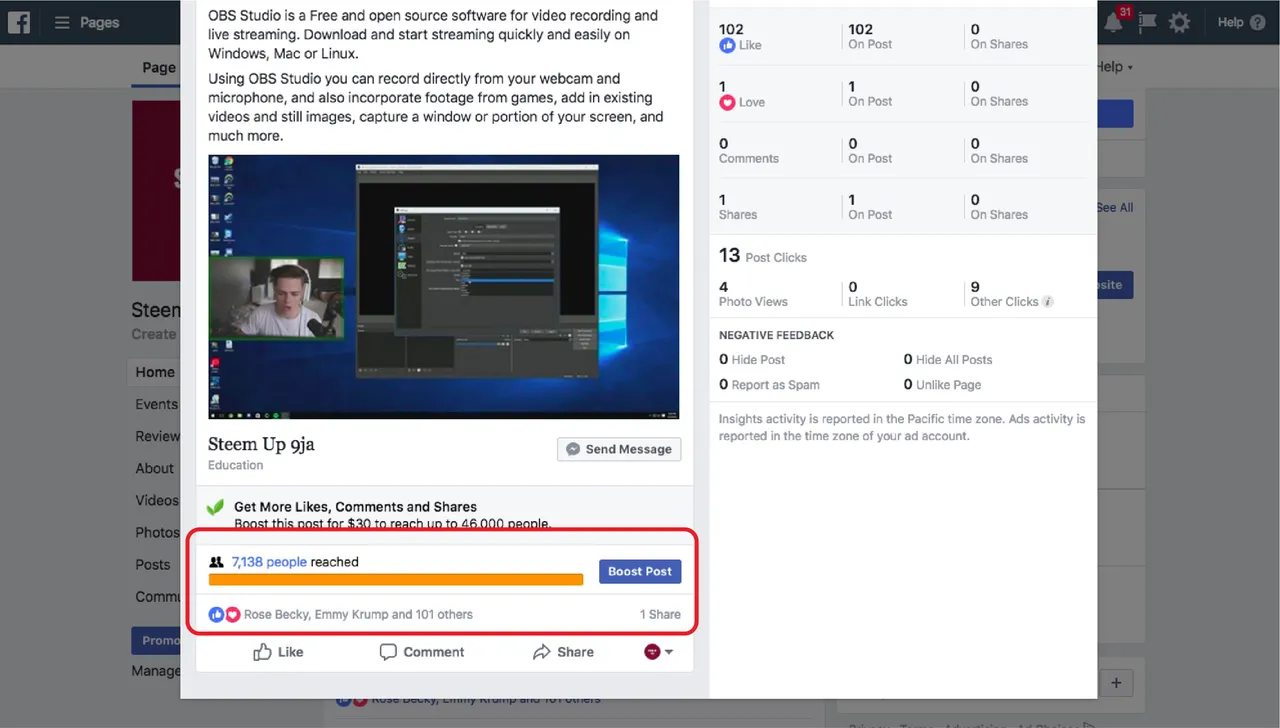Expand the Help dropdown in page bar
The height and width of the screenshot is (728, 1280).
click(1115, 67)
